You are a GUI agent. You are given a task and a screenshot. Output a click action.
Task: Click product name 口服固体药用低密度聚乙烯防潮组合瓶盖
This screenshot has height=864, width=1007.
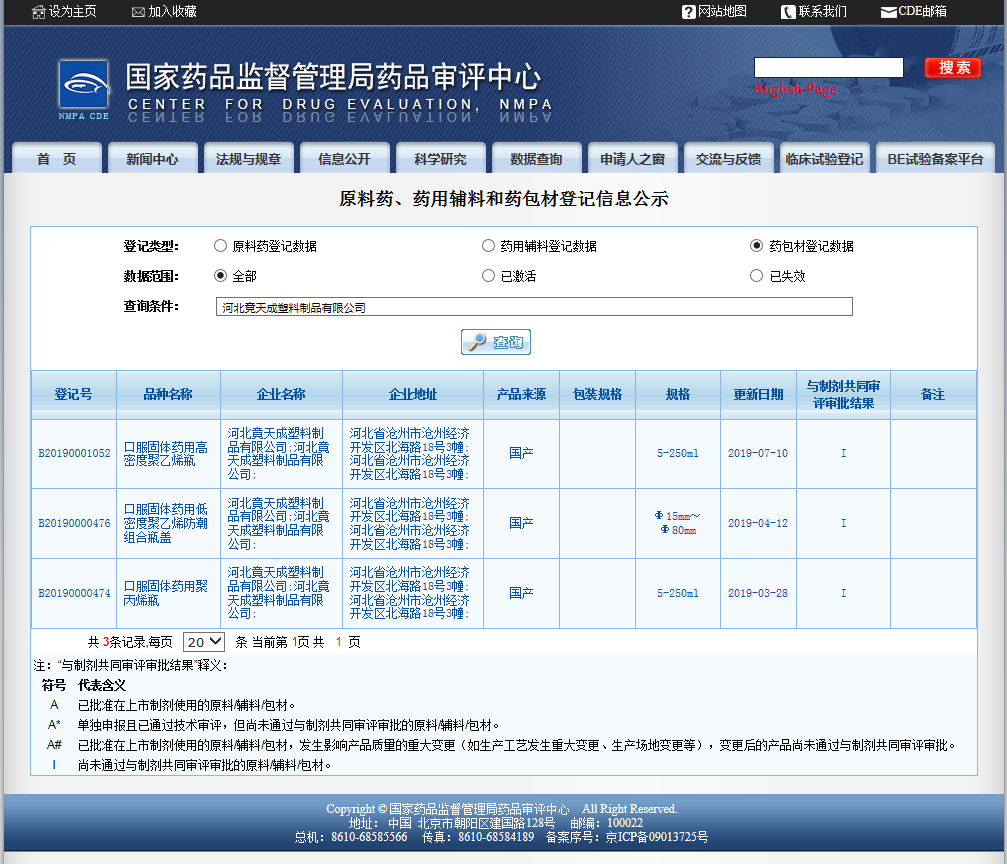pos(166,524)
